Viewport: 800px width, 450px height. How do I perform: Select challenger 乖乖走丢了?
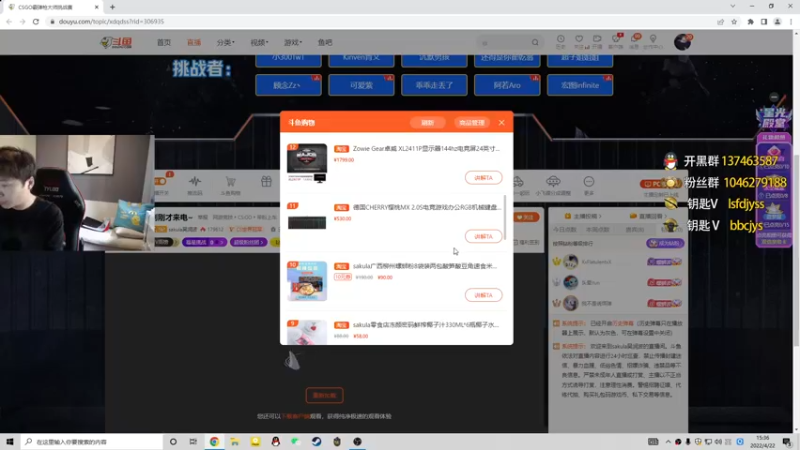click(434, 85)
